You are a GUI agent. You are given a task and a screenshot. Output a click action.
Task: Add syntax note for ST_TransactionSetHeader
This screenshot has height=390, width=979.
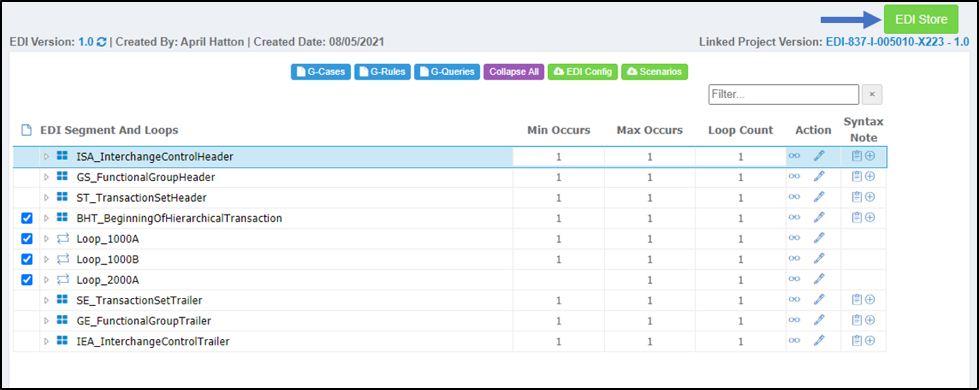click(870, 197)
